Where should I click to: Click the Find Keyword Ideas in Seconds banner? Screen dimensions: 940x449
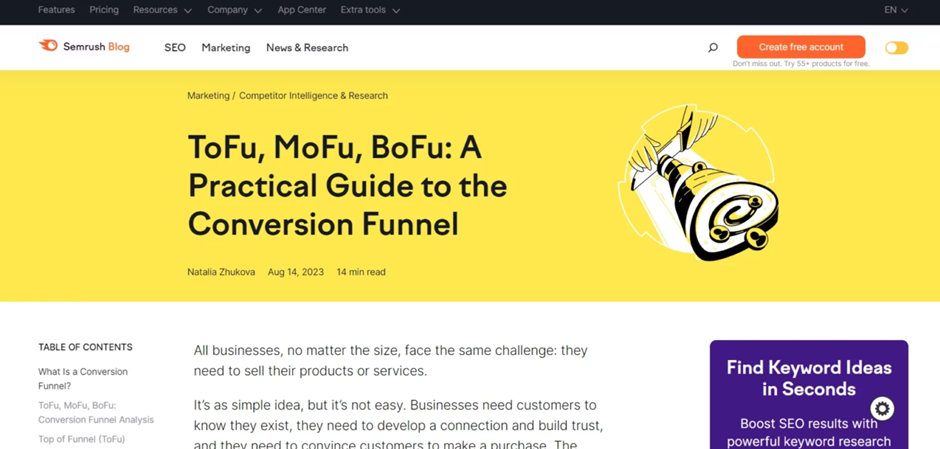point(809,394)
